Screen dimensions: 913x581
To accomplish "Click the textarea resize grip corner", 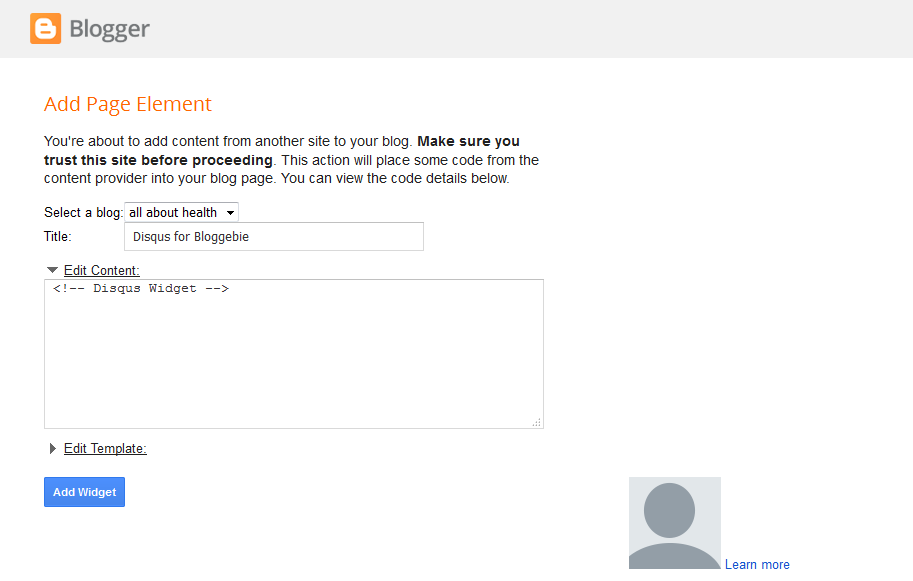I will pyautogui.click(x=537, y=422).
